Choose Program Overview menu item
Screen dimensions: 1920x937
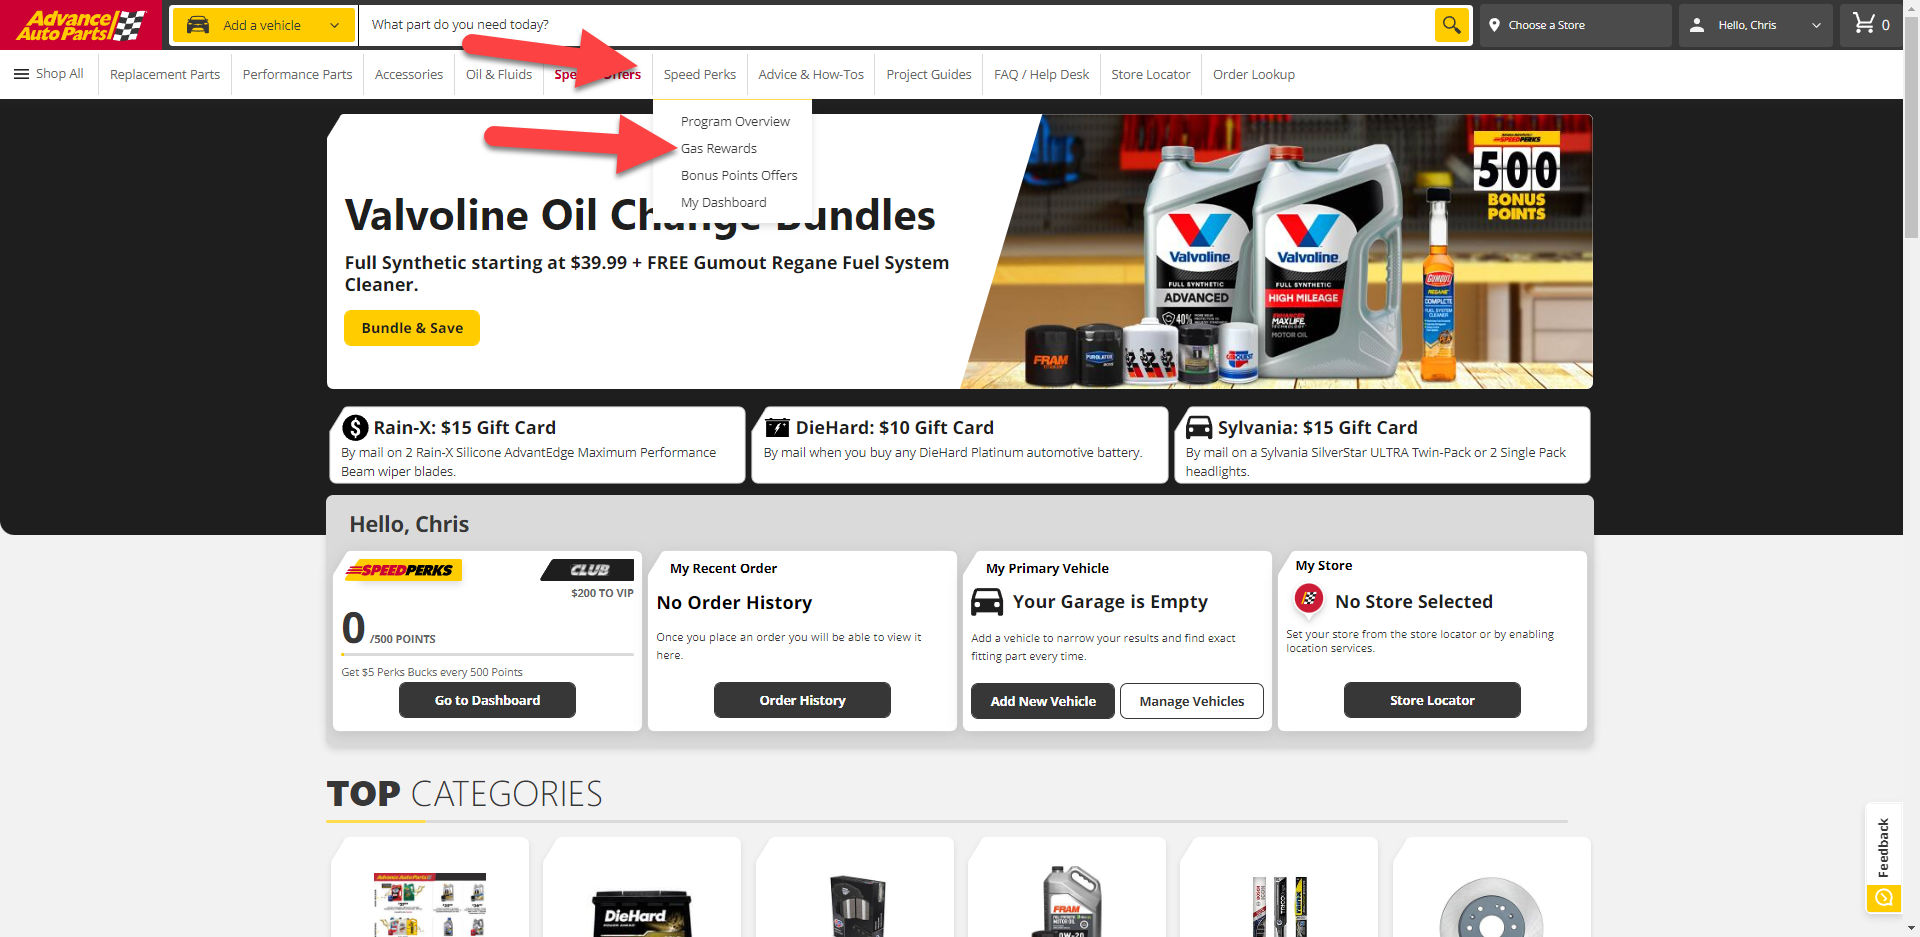(735, 121)
